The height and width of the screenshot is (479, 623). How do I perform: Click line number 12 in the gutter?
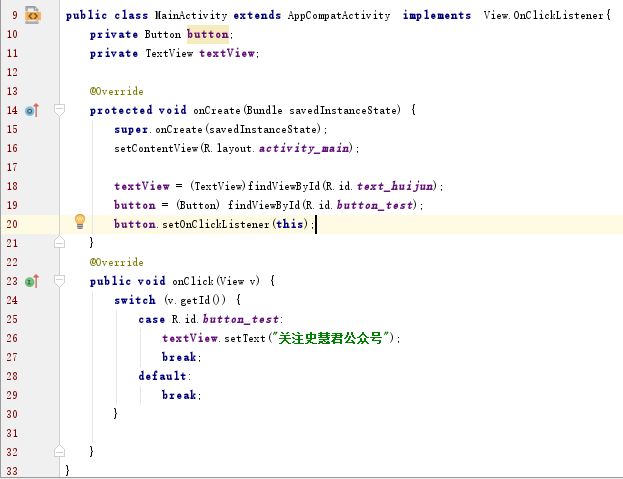(x=12, y=72)
